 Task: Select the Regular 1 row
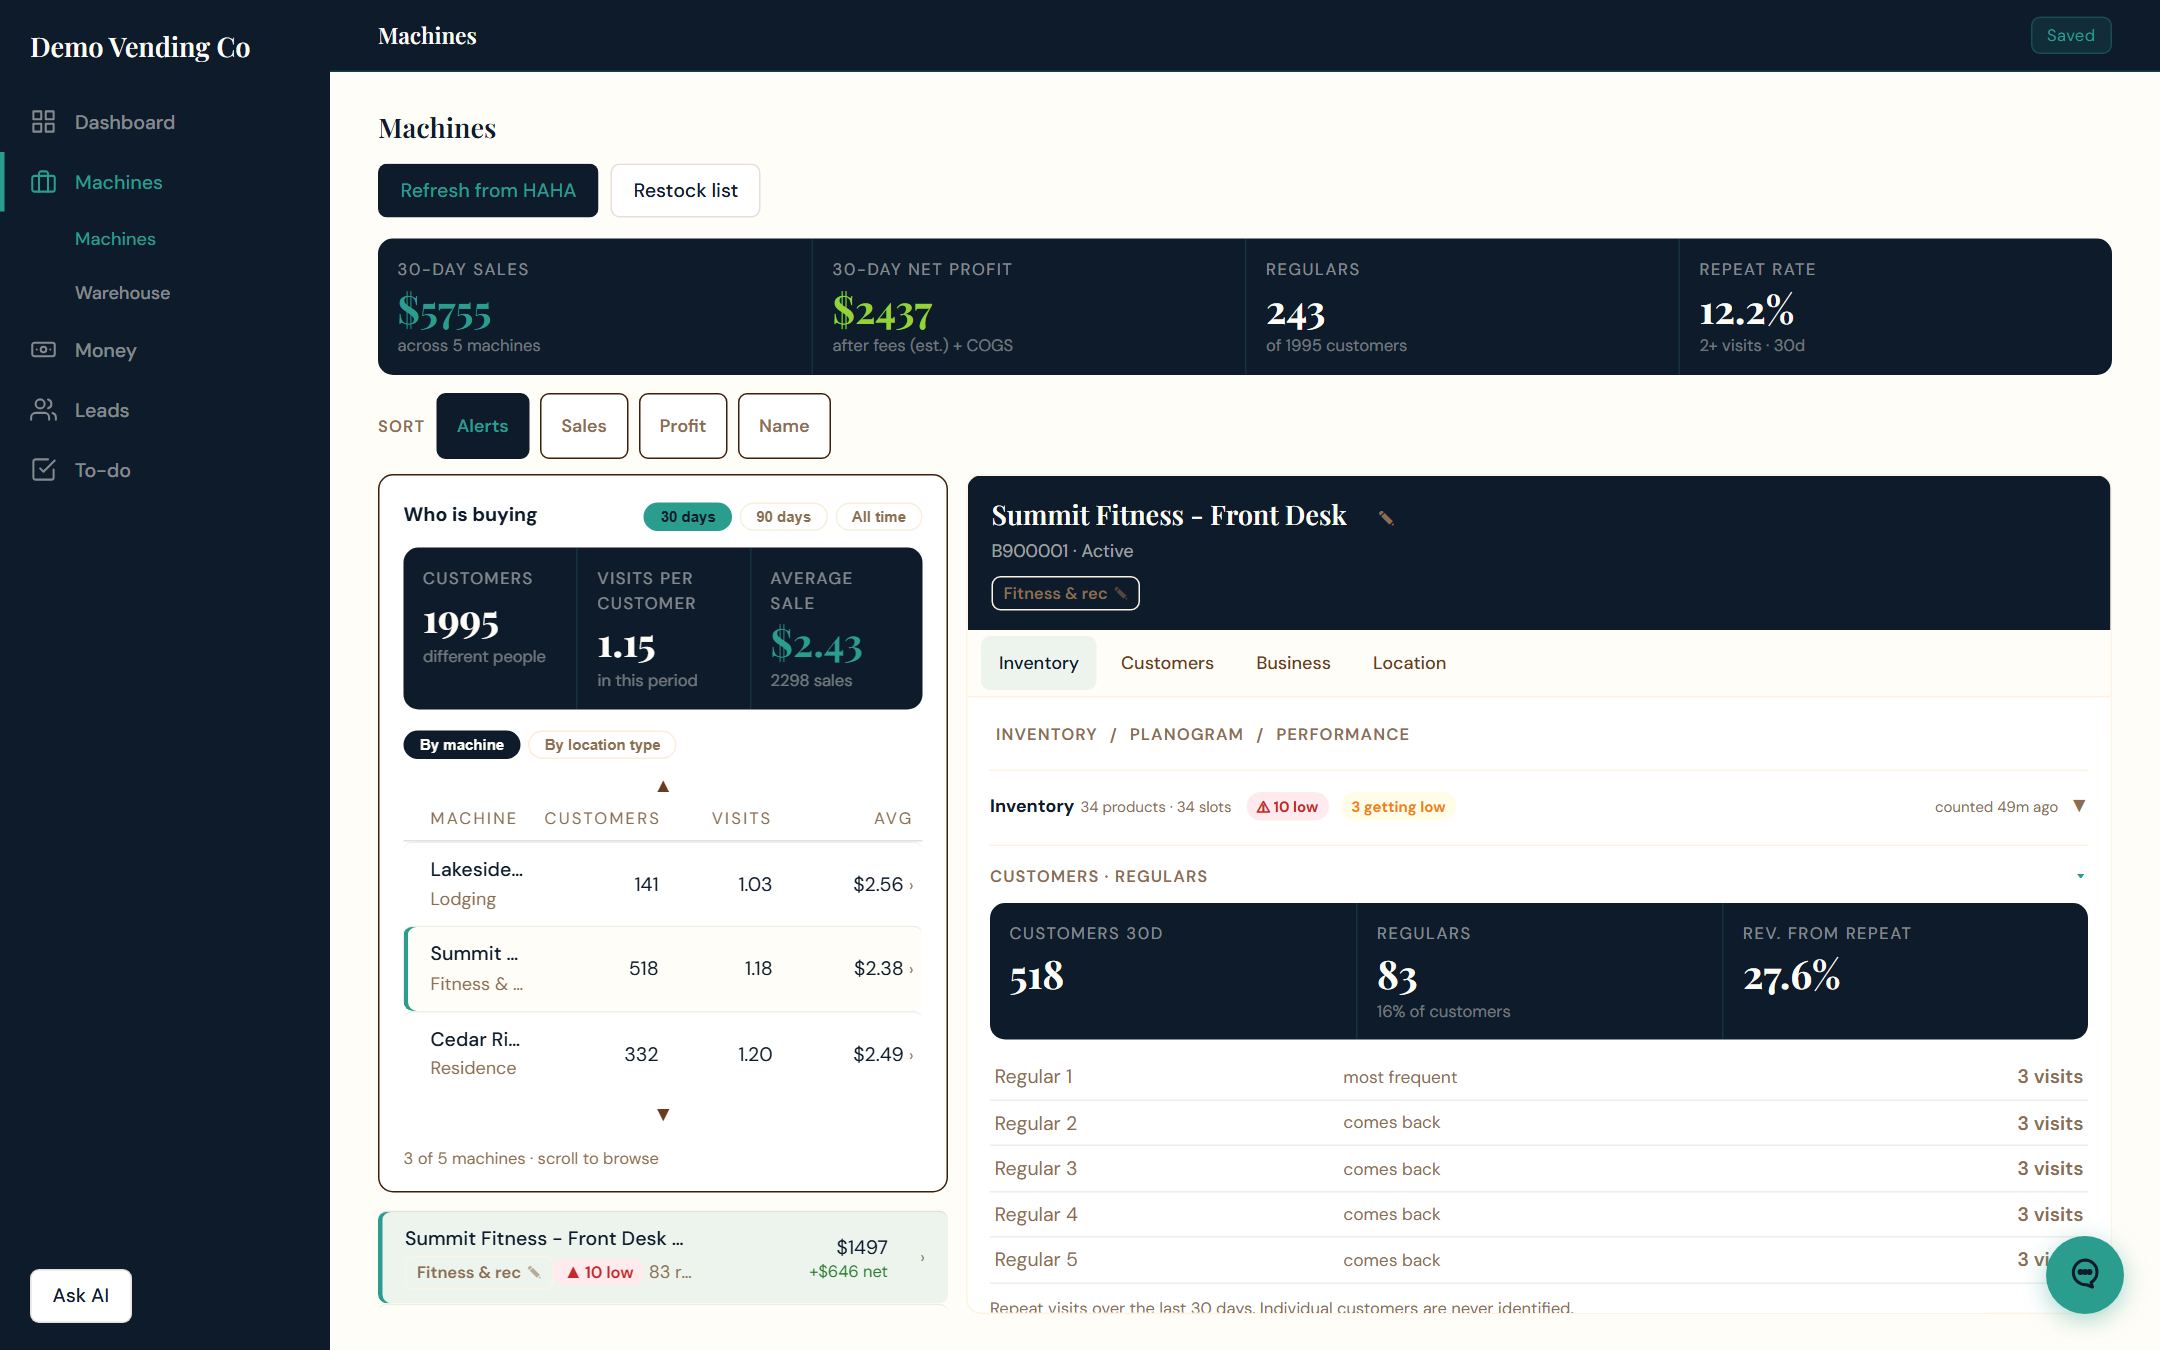tap(1538, 1077)
